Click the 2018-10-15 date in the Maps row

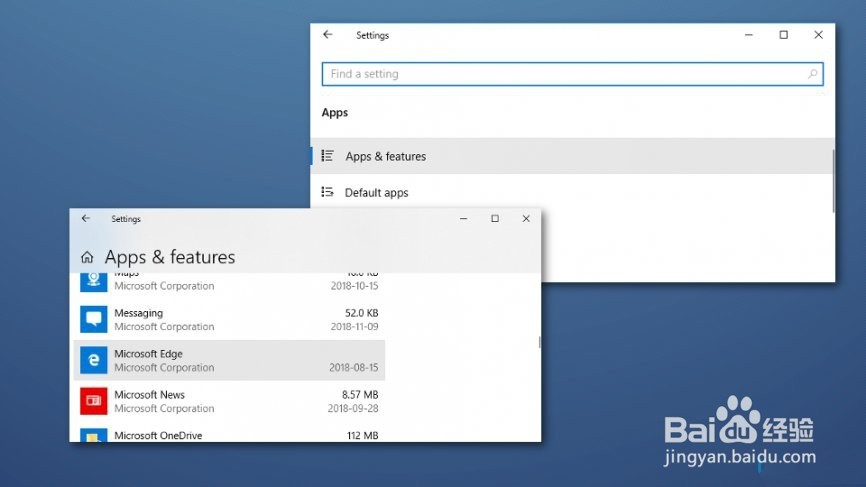355,286
